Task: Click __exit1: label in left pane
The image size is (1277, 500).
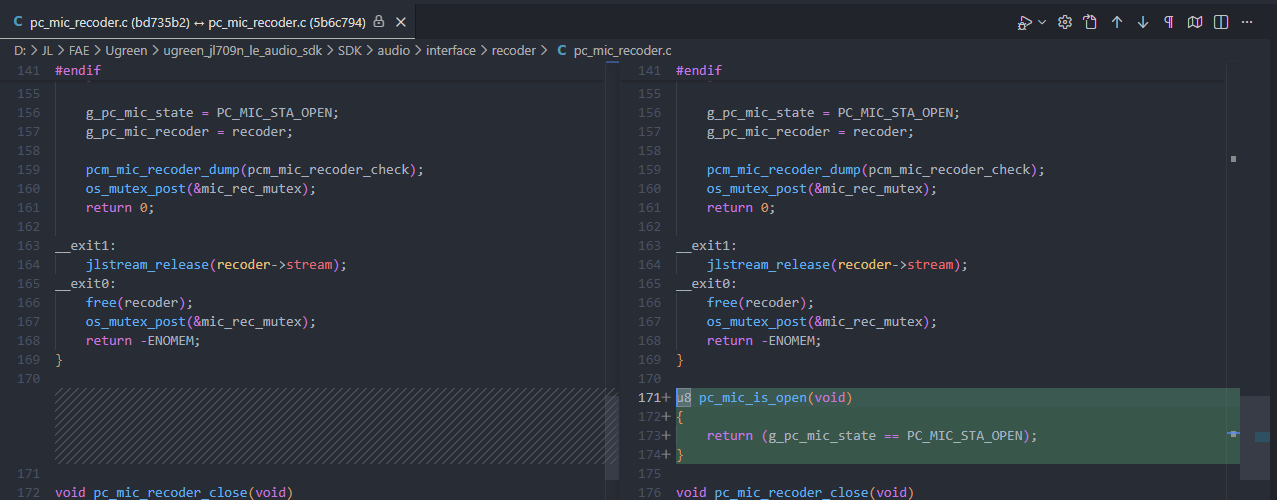Action: tap(86, 246)
